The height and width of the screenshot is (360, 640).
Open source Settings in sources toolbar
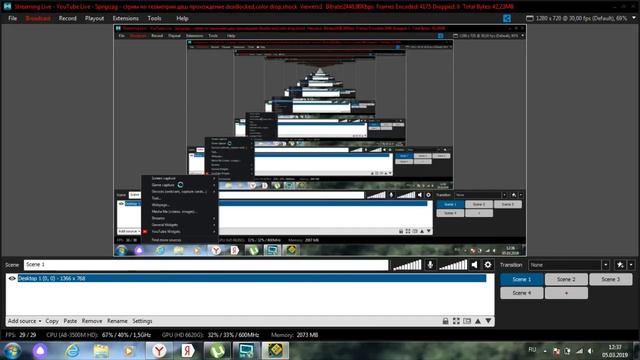pyautogui.click(x=142, y=321)
